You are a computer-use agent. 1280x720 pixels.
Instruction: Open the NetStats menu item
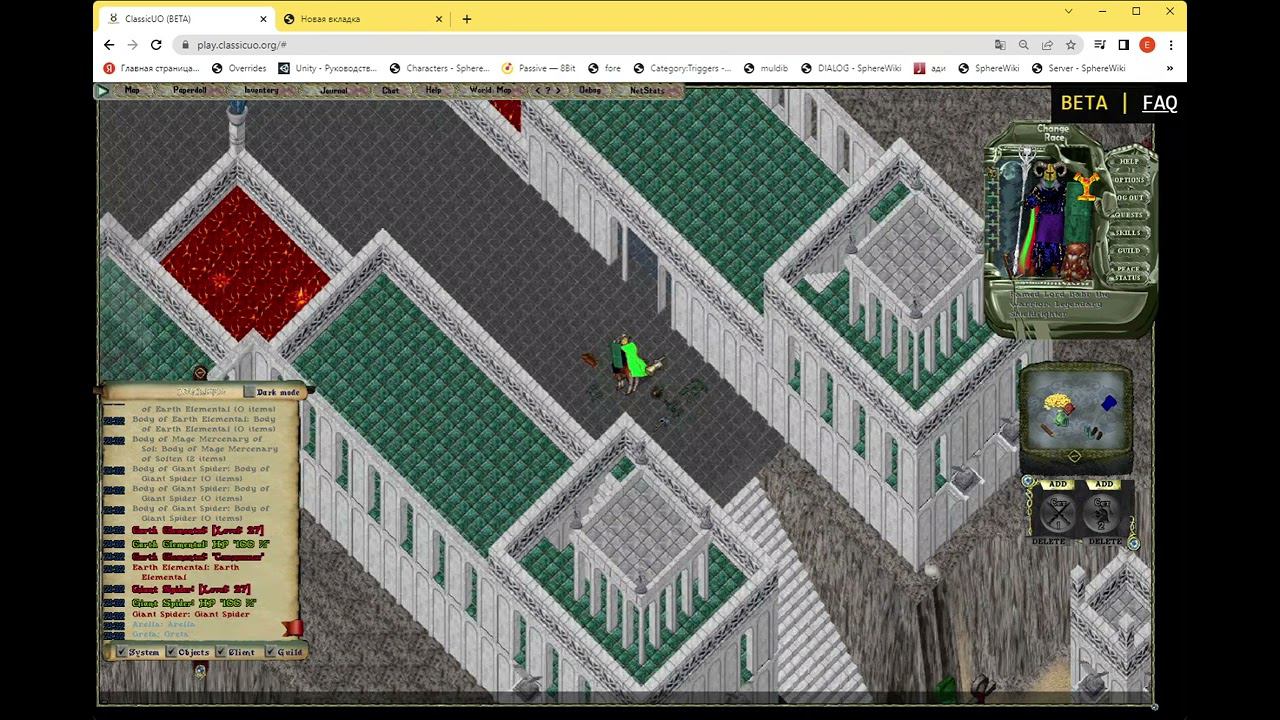[646, 91]
